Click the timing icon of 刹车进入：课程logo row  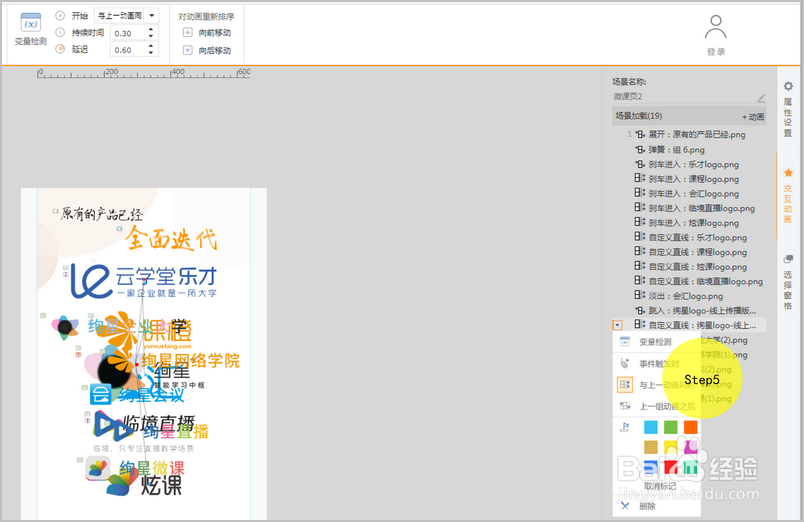tap(640, 178)
